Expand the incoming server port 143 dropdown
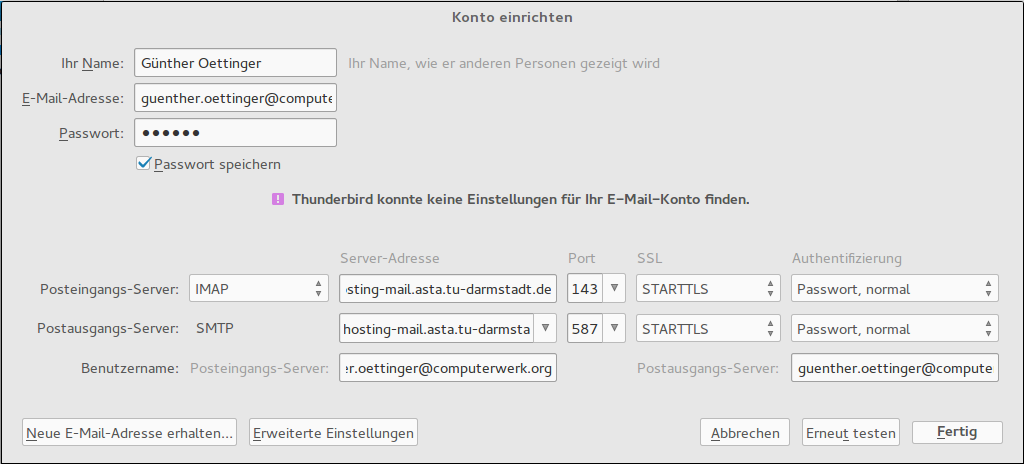1024x464 pixels. (x=615, y=289)
